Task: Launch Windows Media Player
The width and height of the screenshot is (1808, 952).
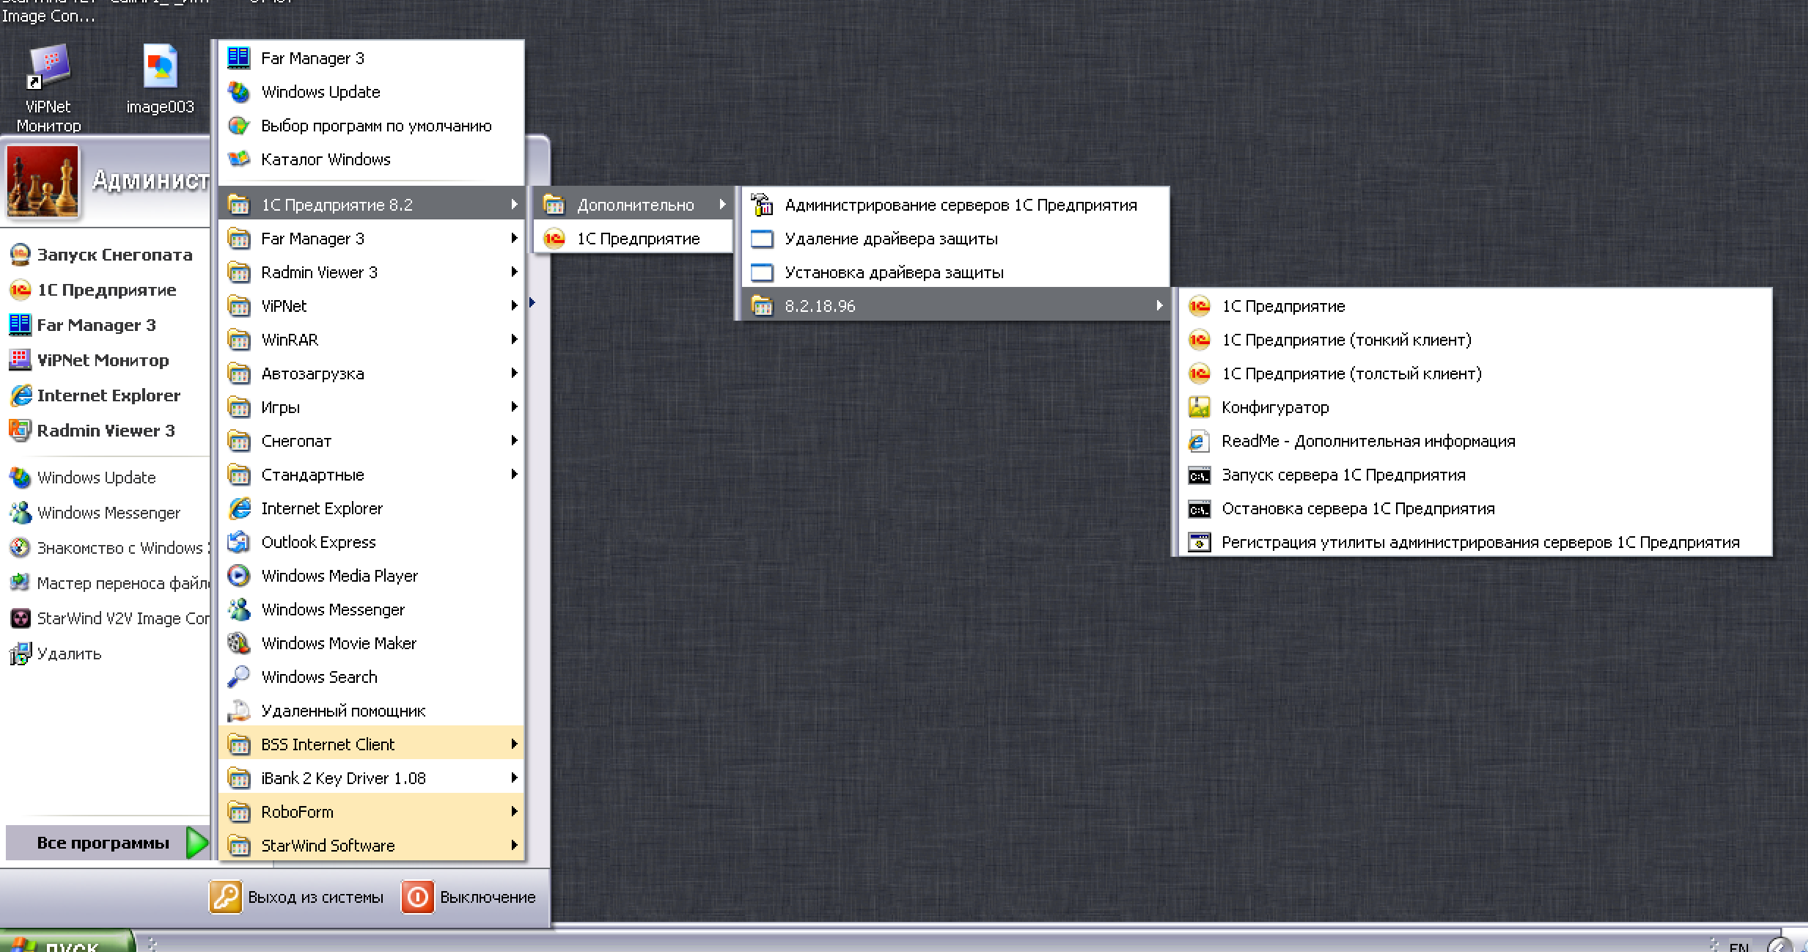Action: coord(371,576)
